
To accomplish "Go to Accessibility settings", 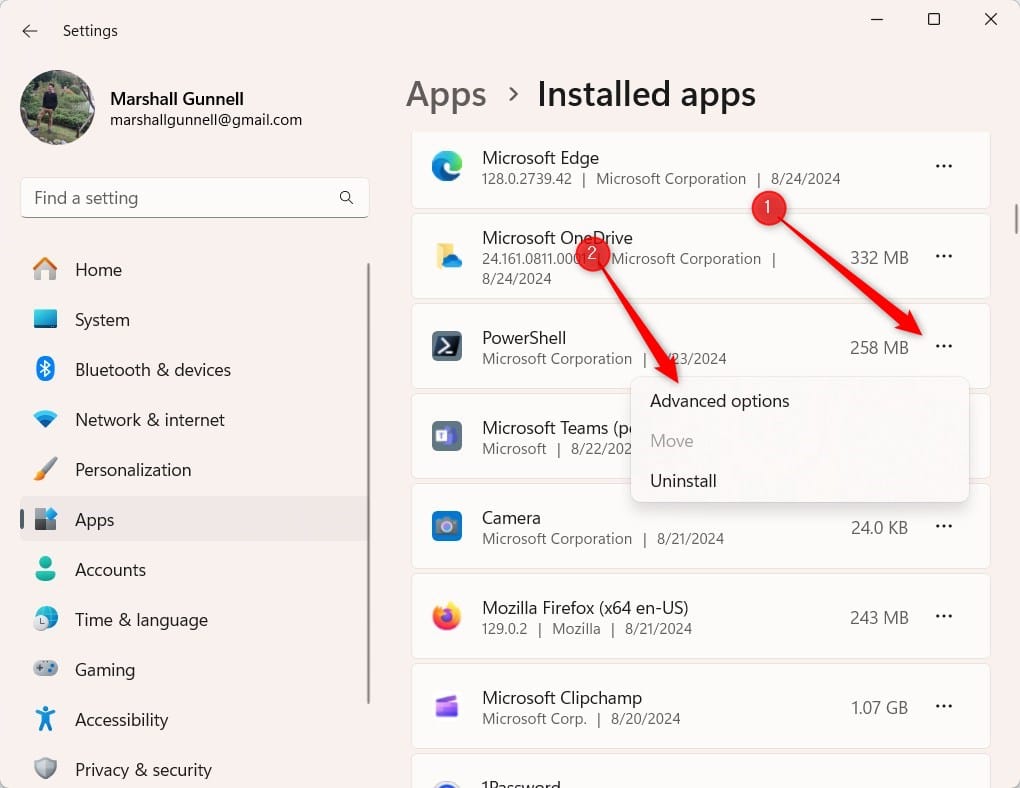I will [x=121, y=720].
